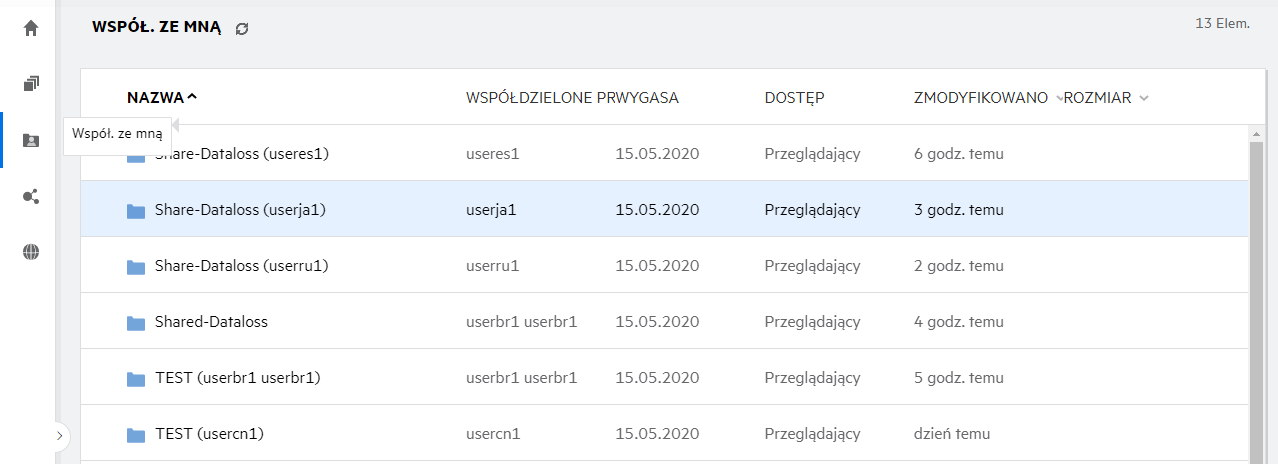This screenshot has height=464, width=1278.
Task: Refresh the Współ. ze mną list
Action: tap(242, 29)
